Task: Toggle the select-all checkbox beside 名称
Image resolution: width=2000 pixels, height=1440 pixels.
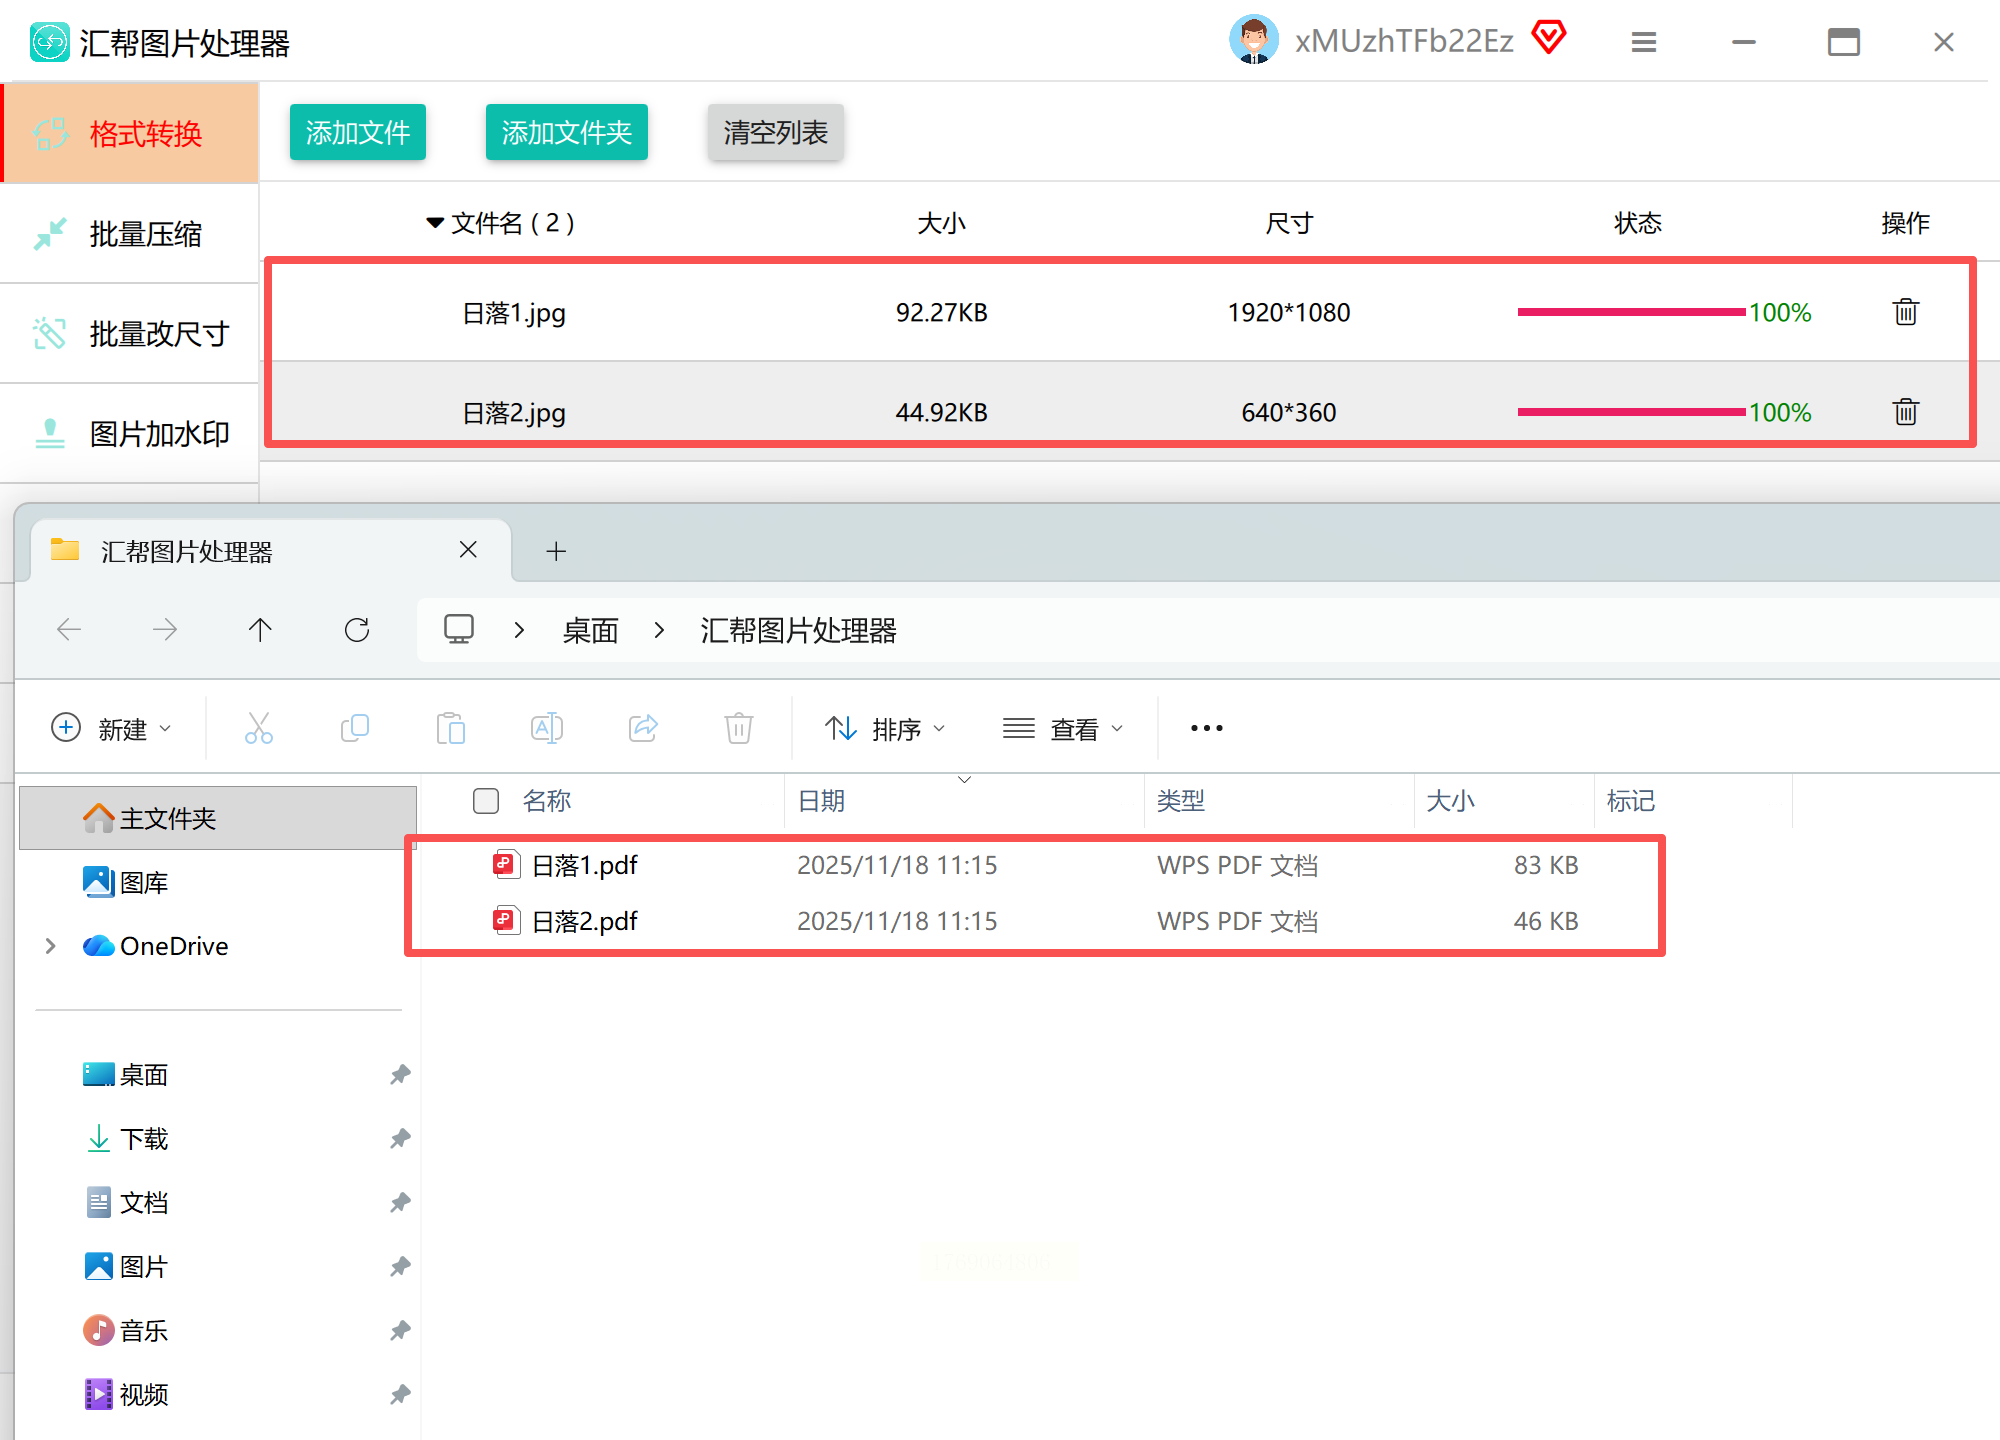Action: [x=486, y=801]
